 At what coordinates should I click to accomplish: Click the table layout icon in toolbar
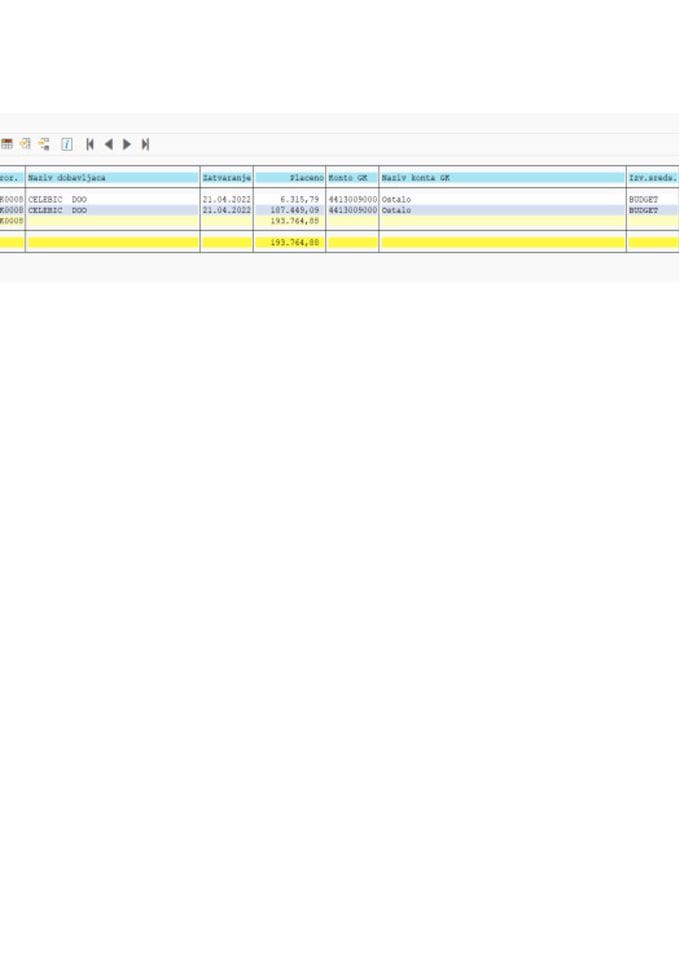7,144
